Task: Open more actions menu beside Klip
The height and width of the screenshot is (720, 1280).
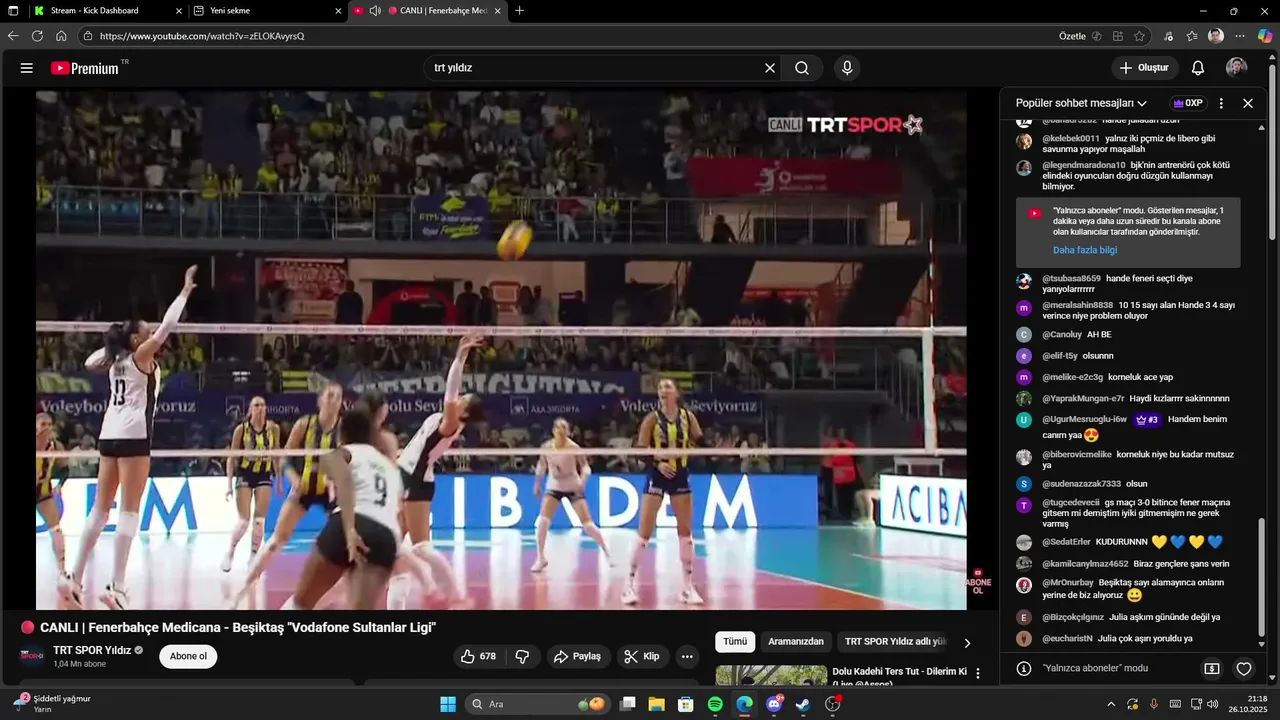Action: (686, 656)
